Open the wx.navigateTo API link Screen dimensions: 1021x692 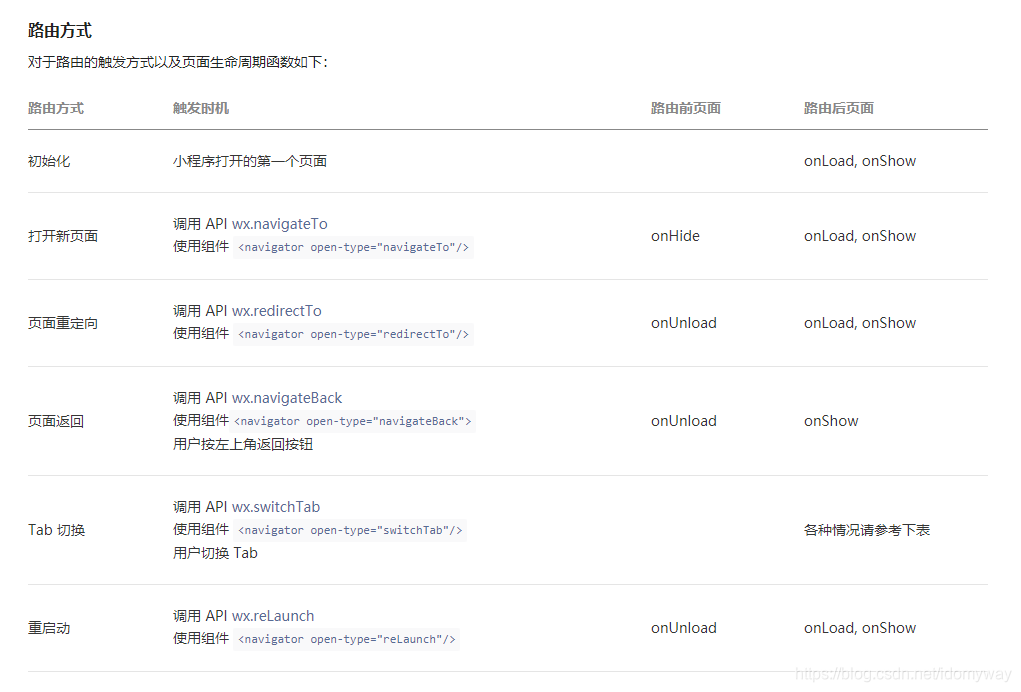280,224
